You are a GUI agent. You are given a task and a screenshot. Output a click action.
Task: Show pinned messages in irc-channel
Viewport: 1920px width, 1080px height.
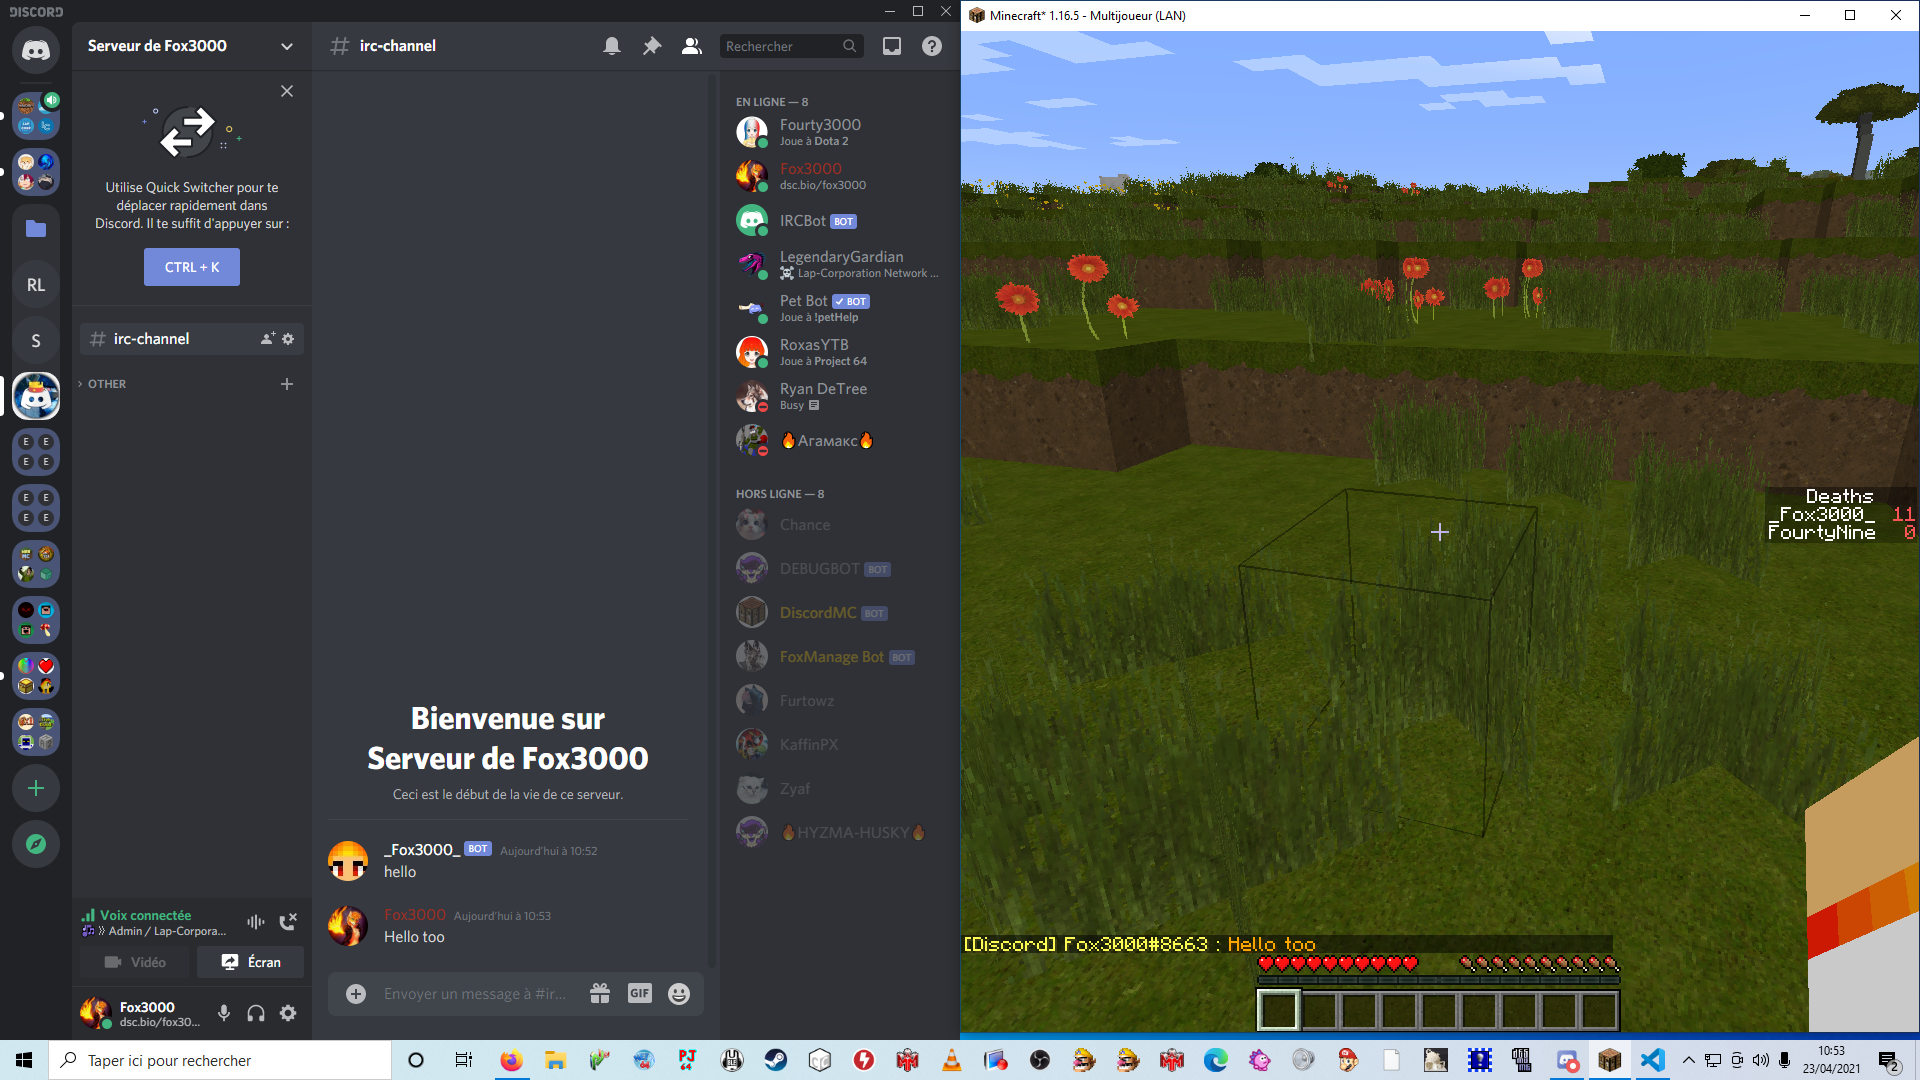click(652, 46)
